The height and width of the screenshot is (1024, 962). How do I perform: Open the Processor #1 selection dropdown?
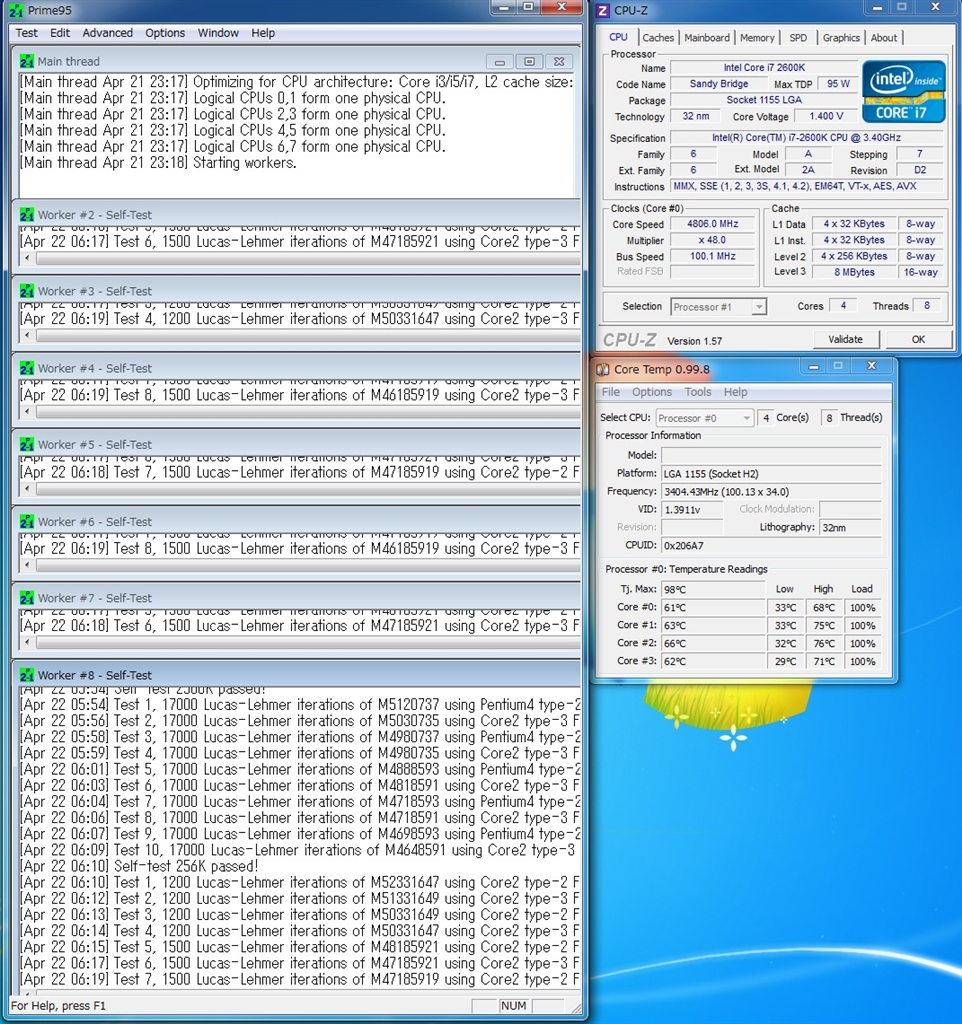coord(718,307)
